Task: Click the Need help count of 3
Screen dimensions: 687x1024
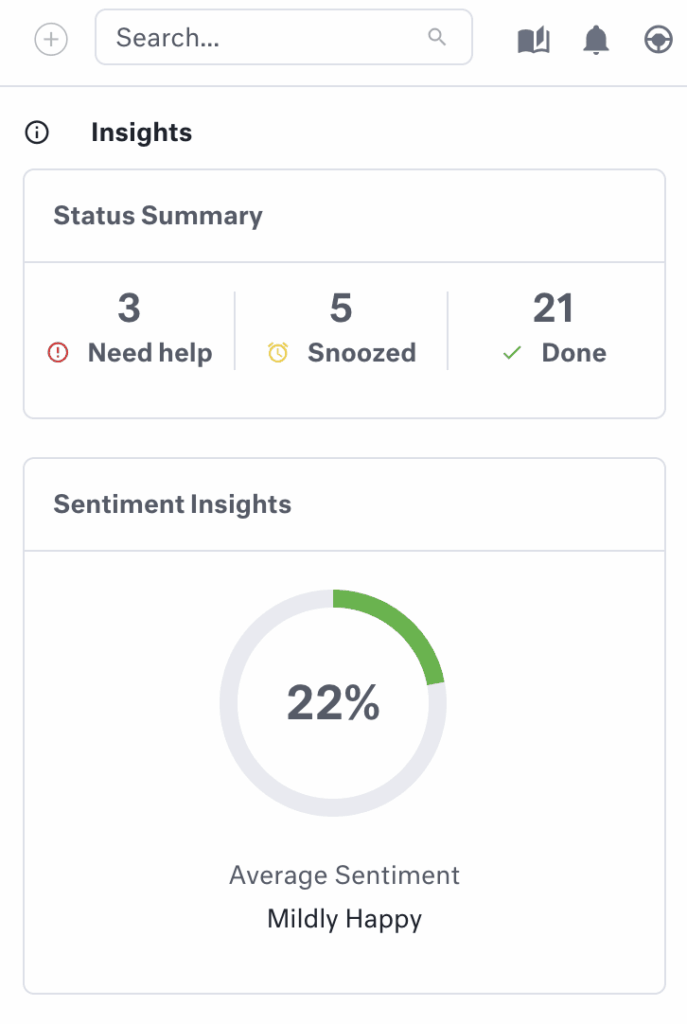Action: click(129, 309)
